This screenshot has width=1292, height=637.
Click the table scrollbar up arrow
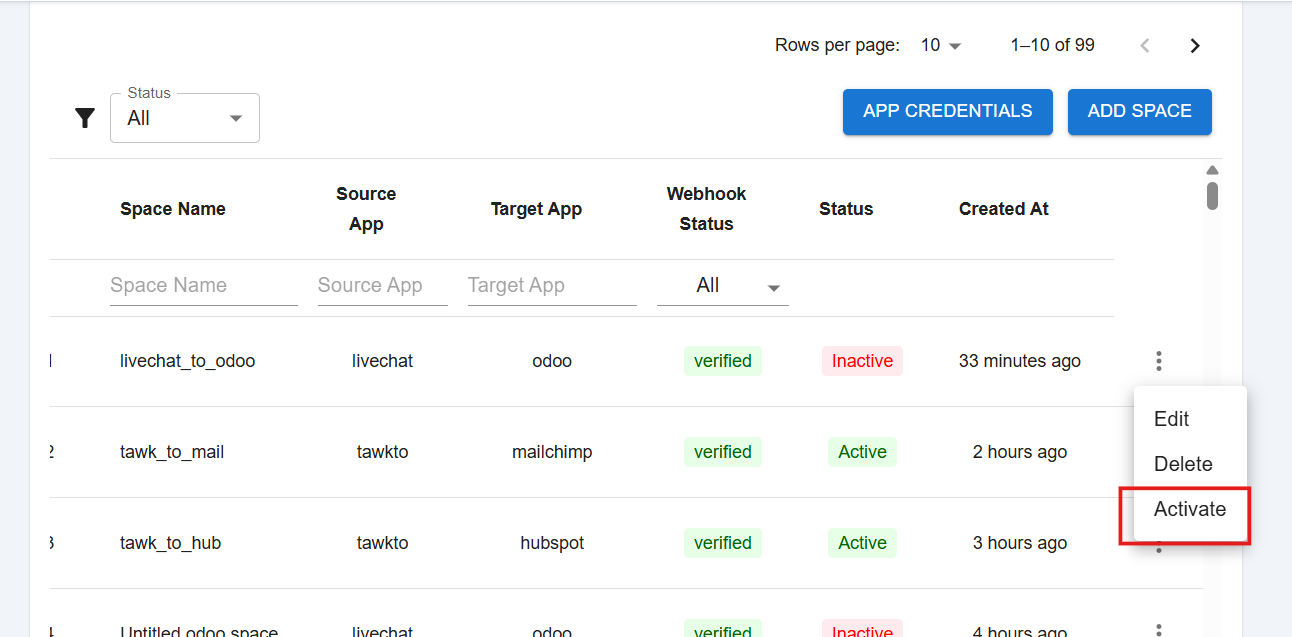tap(1212, 170)
